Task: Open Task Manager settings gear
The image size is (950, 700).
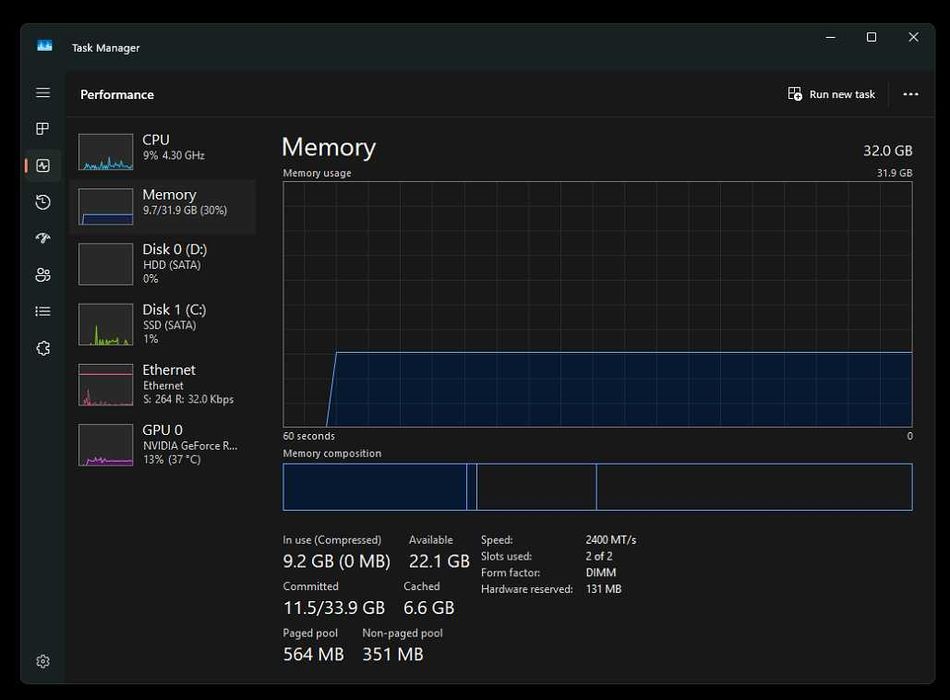Action: coord(43,661)
